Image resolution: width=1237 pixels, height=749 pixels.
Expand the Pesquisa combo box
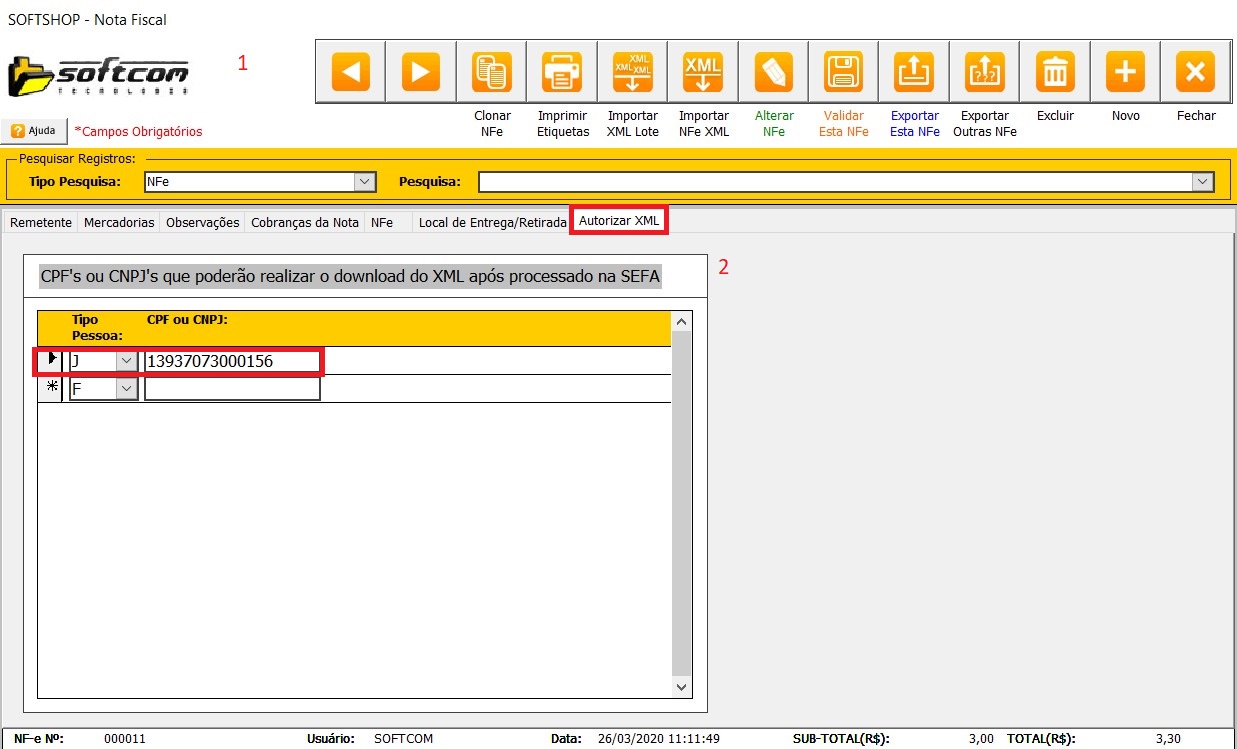[x=1203, y=182]
